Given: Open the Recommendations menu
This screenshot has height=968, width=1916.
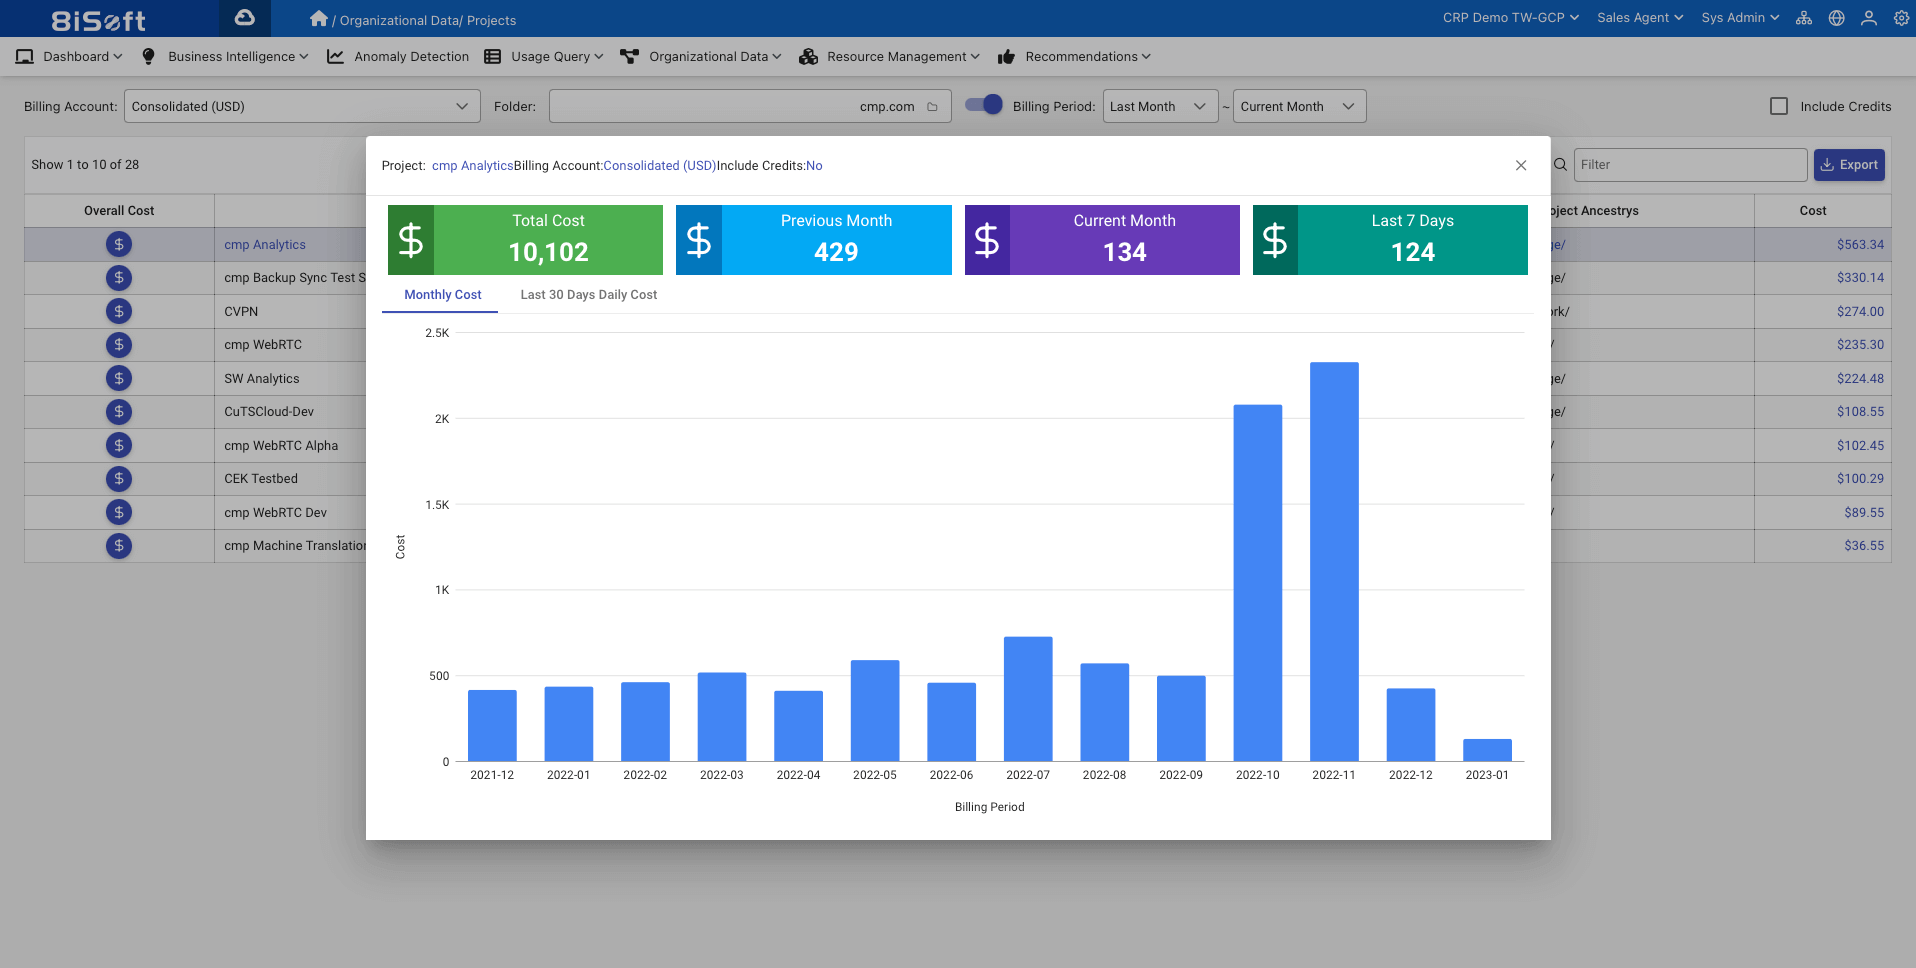Looking at the screenshot, I should [x=1074, y=57].
